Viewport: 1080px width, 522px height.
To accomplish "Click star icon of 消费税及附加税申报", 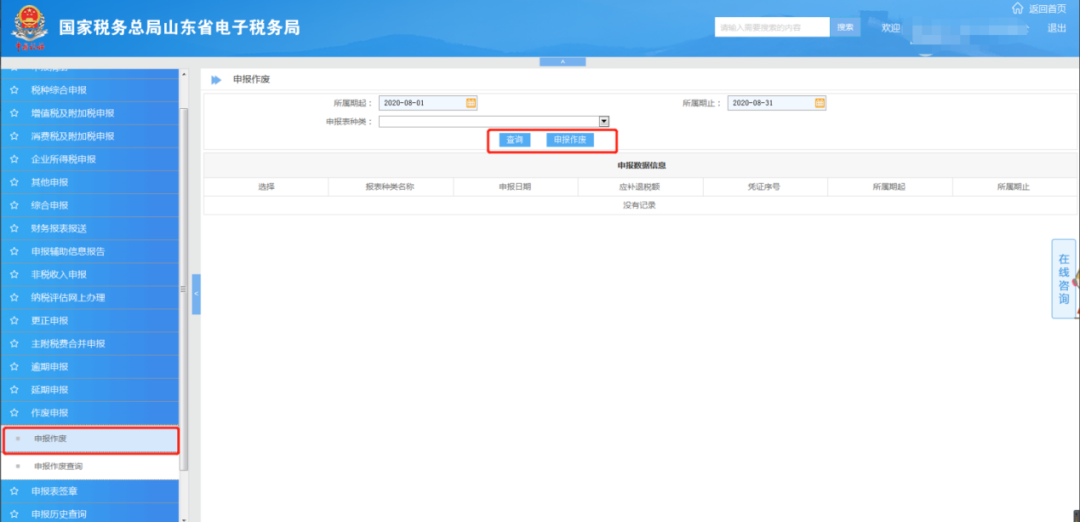I will click(14, 136).
